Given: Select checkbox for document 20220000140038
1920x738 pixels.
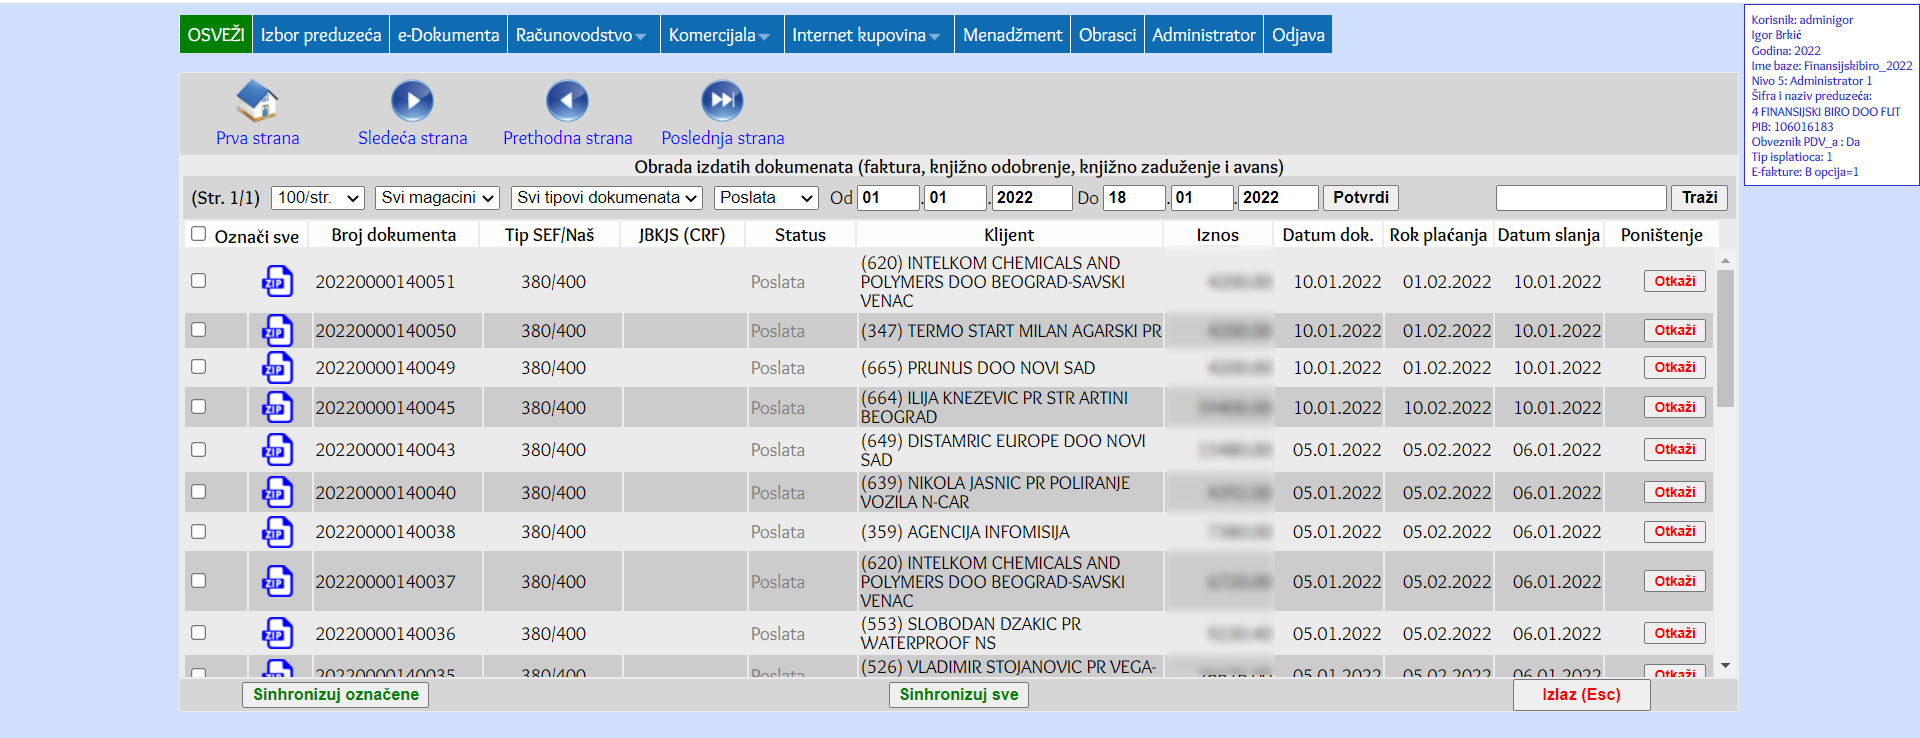Looking at the screenshot, I should coord(198,532).
